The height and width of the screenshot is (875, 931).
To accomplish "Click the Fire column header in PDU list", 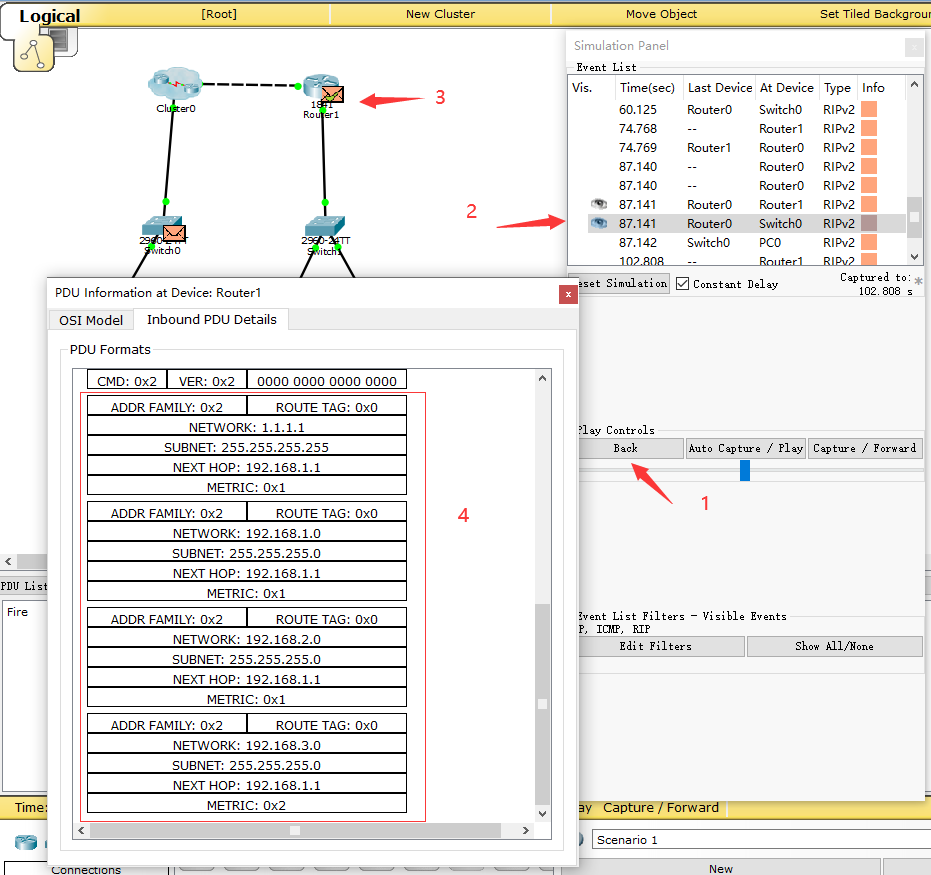I will tap(17, 611).
